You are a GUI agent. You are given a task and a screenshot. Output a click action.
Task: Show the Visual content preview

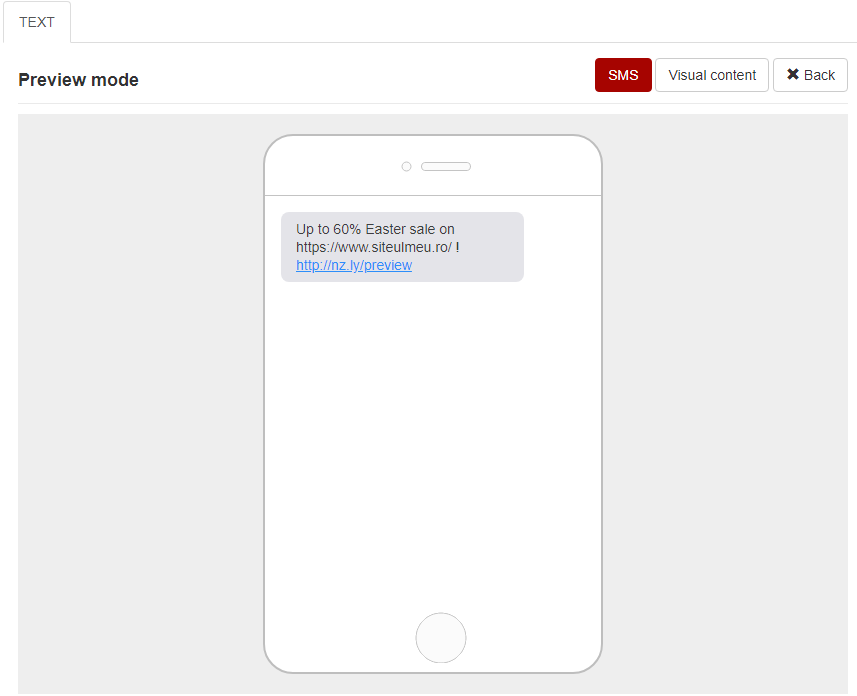coord(712,75)
